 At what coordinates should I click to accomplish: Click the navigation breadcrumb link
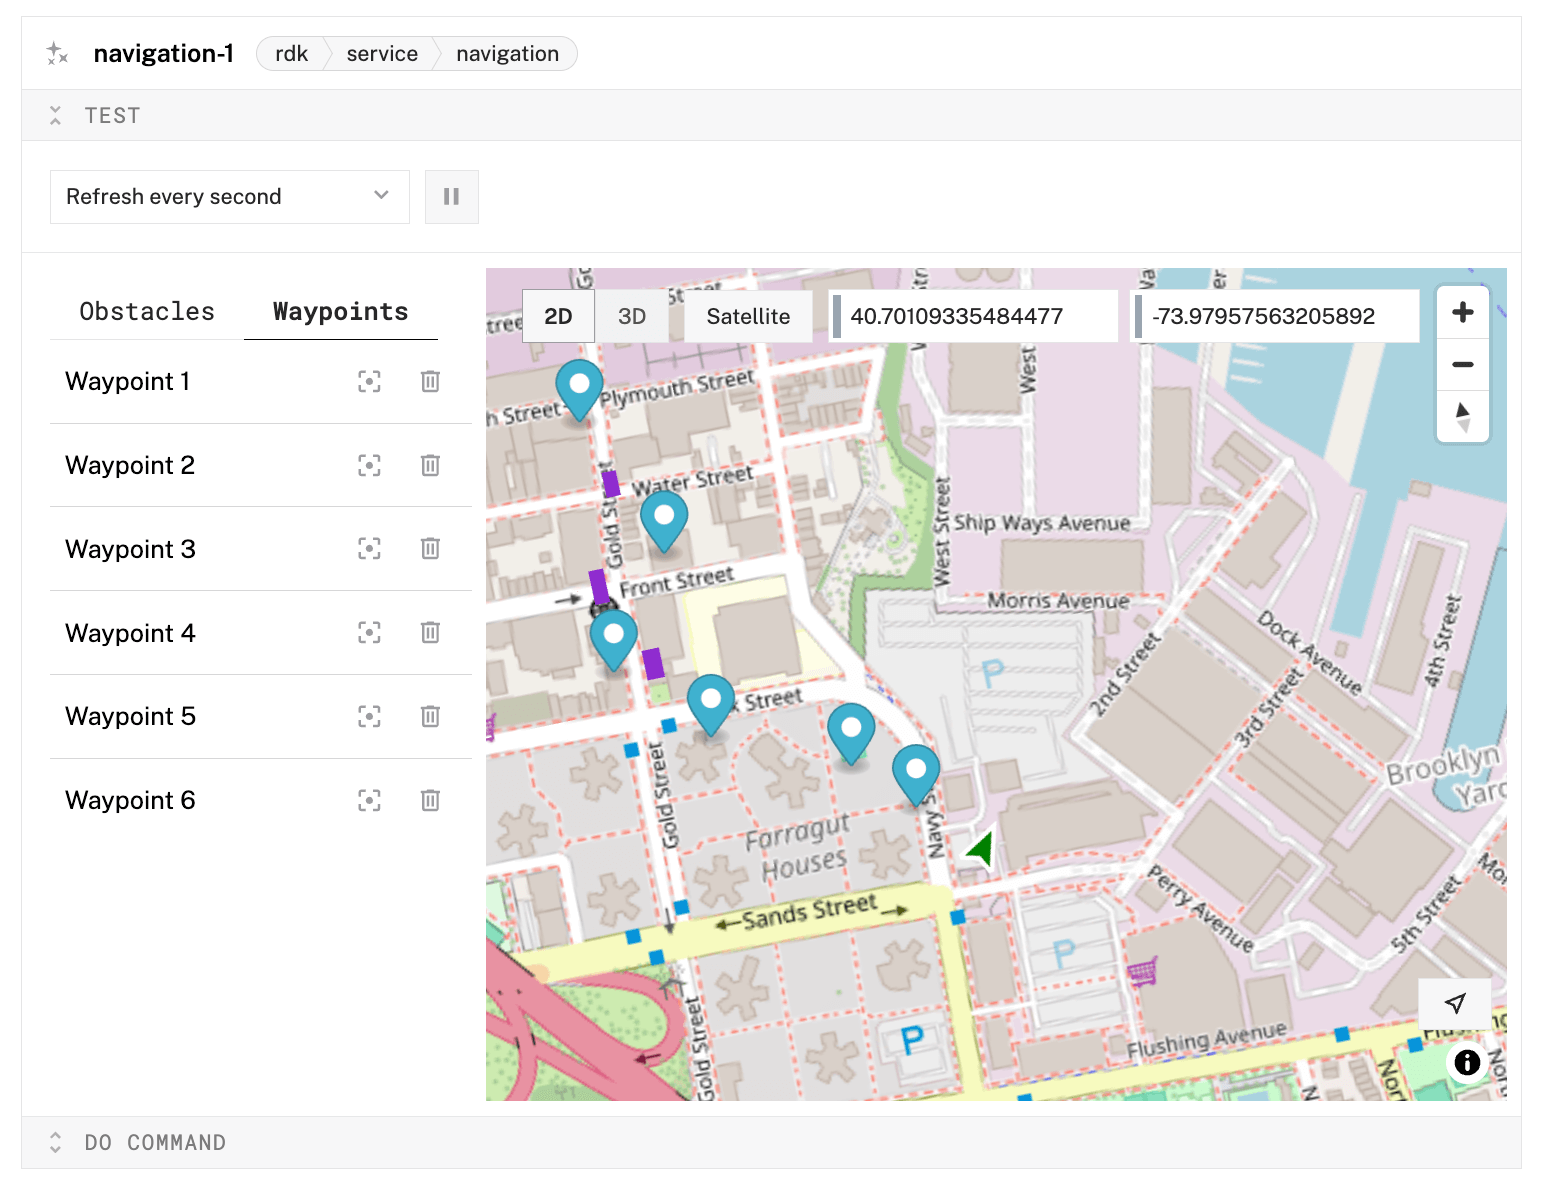tap(507, 53)
